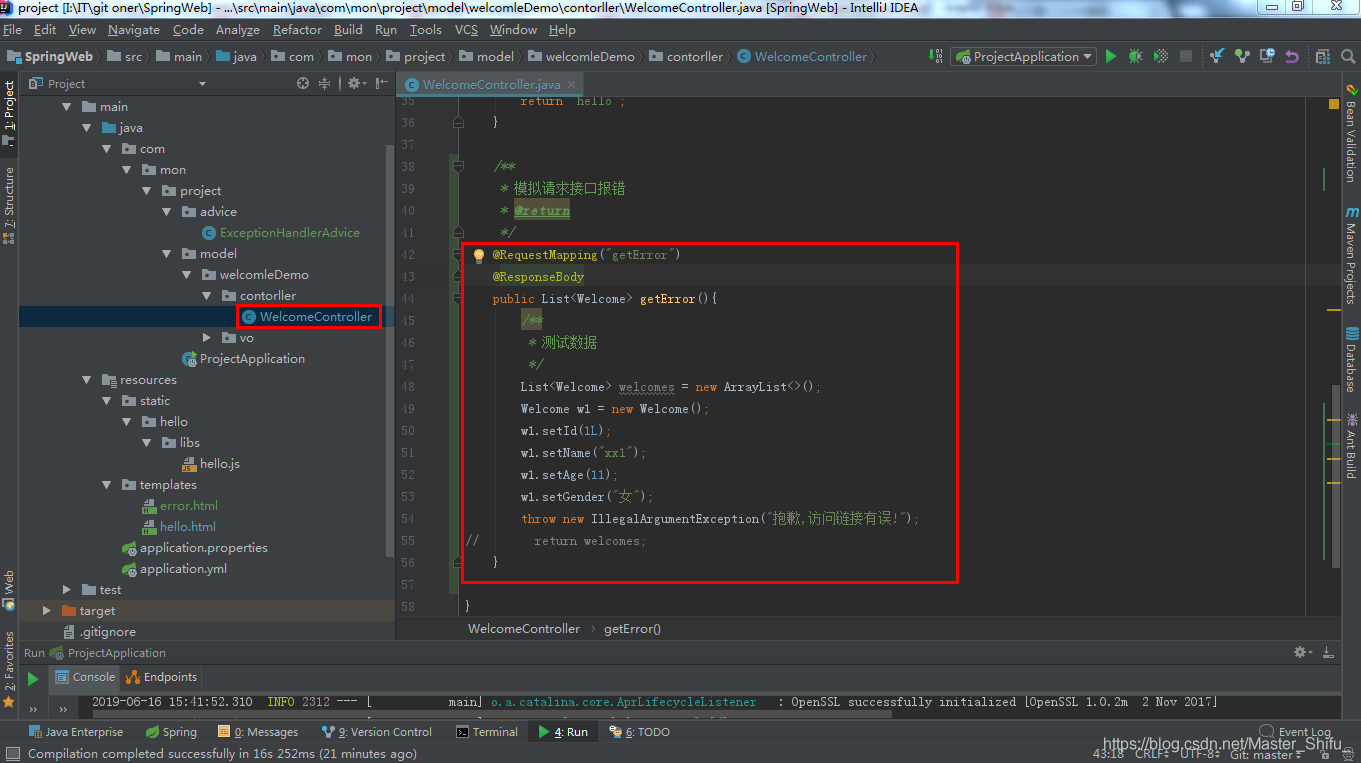The height and width of the screenshot is (763, 1361).
Task: Open application.yml in the tree
Action: click(174, 569)
